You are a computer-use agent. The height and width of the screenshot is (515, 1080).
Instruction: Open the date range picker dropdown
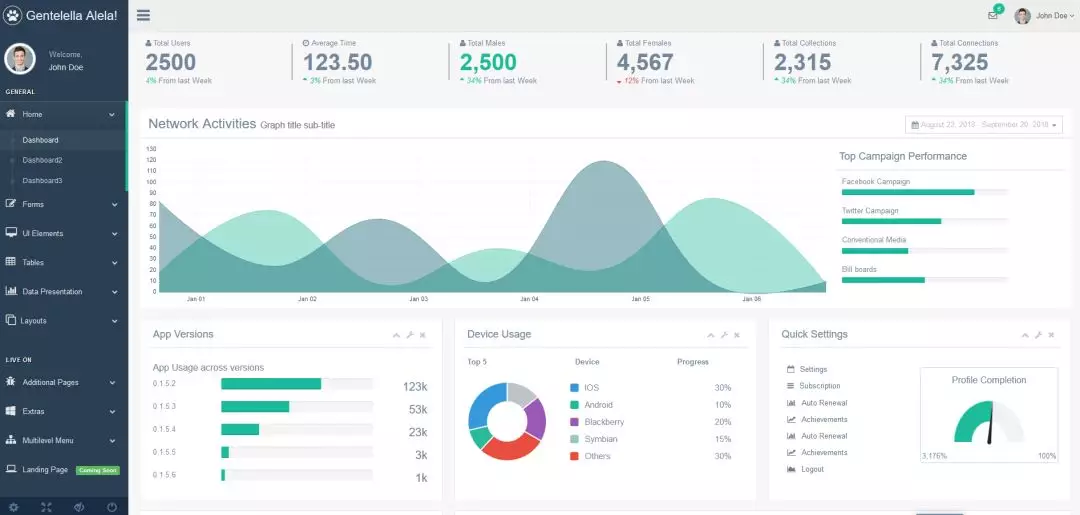[984, 125]
